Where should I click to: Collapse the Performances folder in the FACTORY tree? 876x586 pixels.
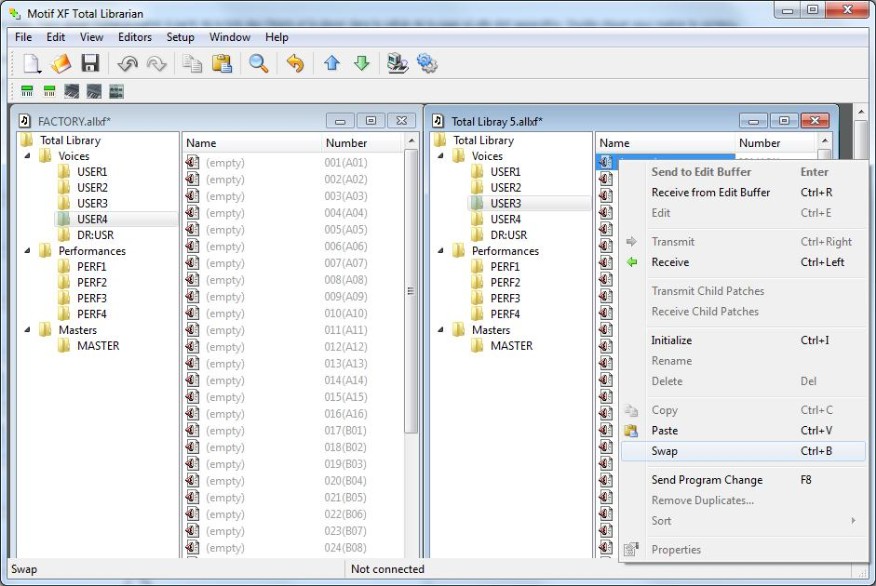27,251
